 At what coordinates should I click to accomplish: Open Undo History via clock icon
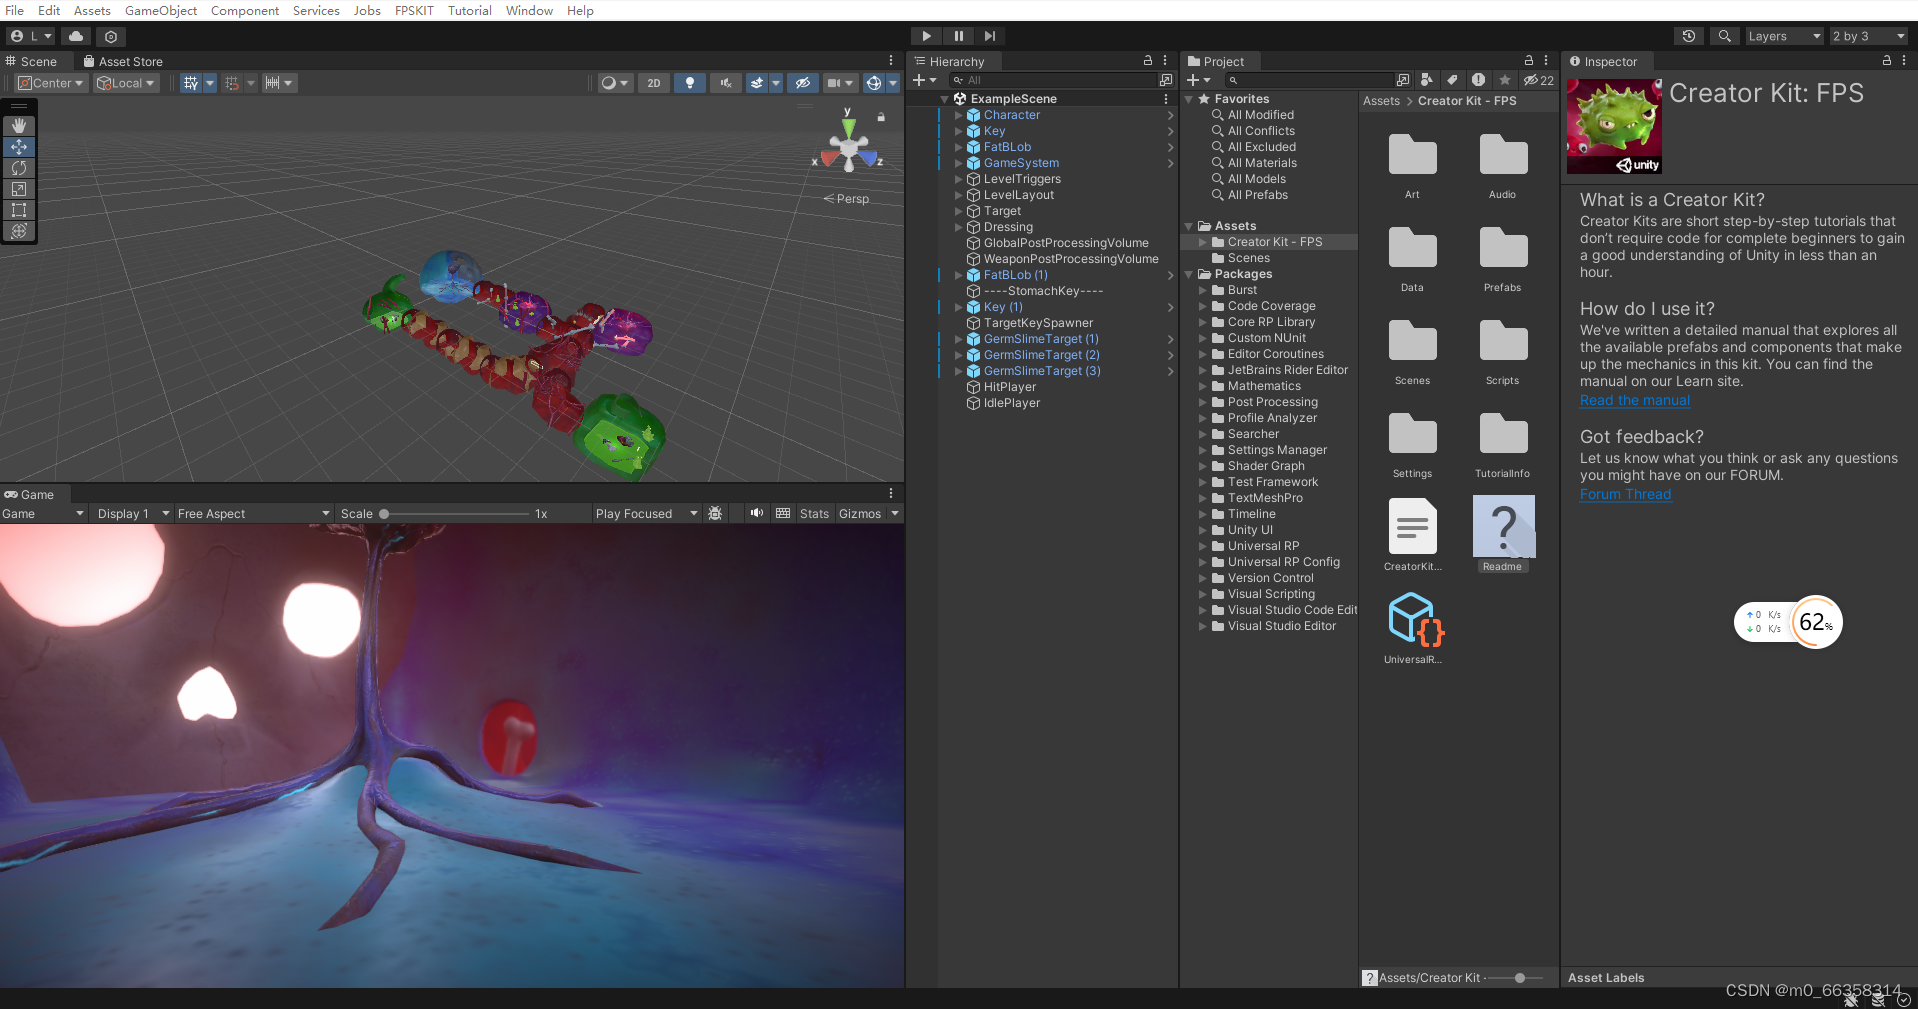1689,36
